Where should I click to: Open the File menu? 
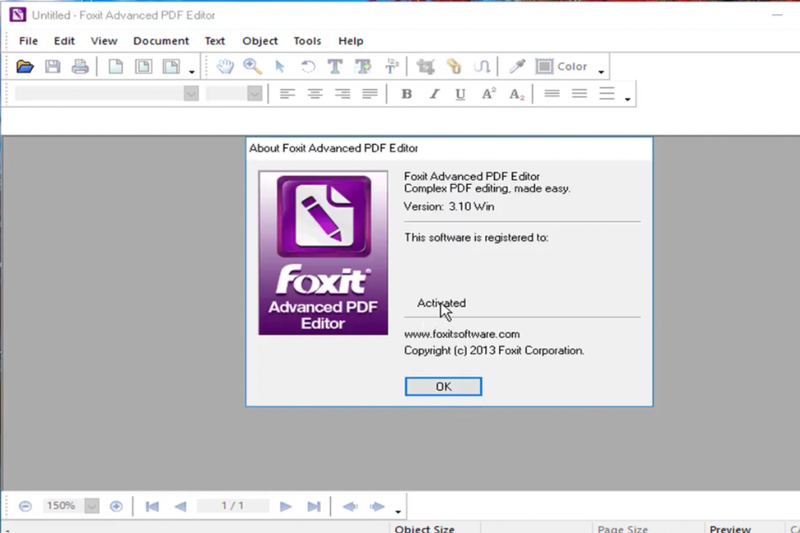point(29,41)
